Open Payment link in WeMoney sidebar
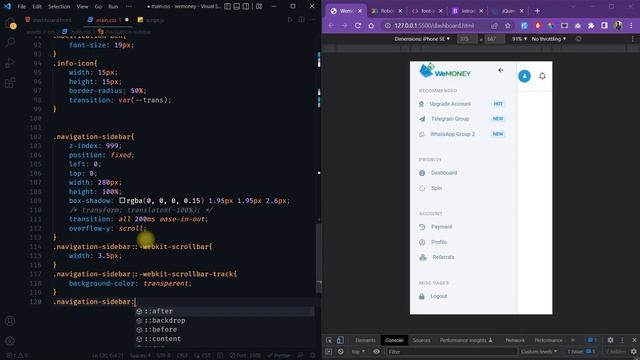The width and height of the screenshot is (640, 360). click(441, 227)
